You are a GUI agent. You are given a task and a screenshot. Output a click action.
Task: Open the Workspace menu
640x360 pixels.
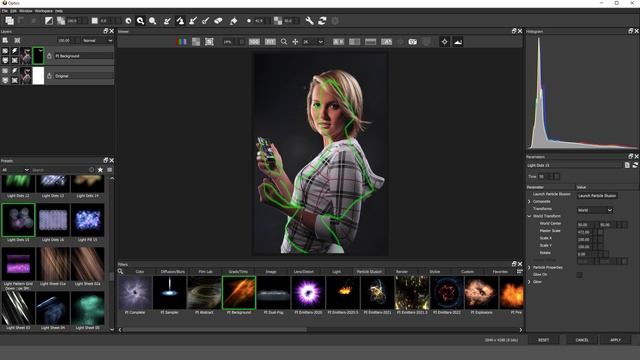click(x=43, y=11)
